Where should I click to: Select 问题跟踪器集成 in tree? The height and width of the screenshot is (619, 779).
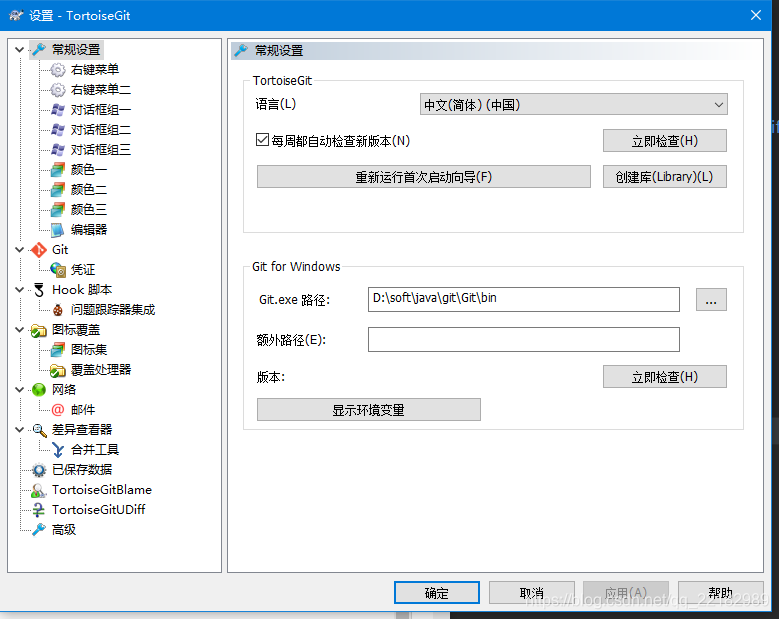[113, 310]
